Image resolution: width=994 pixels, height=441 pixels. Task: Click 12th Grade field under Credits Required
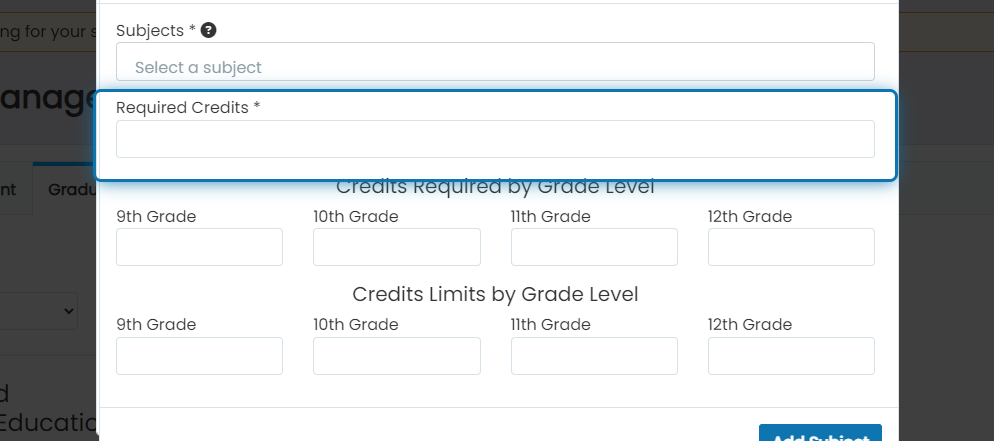point(791,247)
